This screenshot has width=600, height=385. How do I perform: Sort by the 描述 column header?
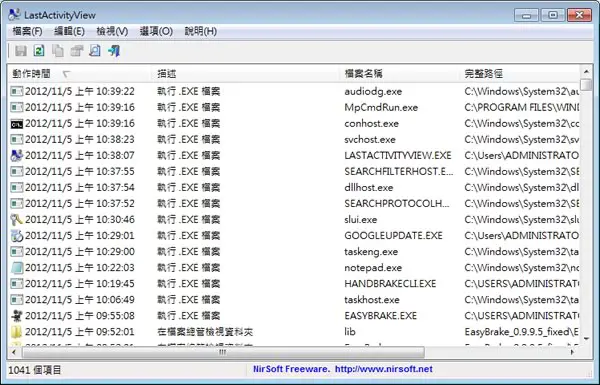(246, 73)
